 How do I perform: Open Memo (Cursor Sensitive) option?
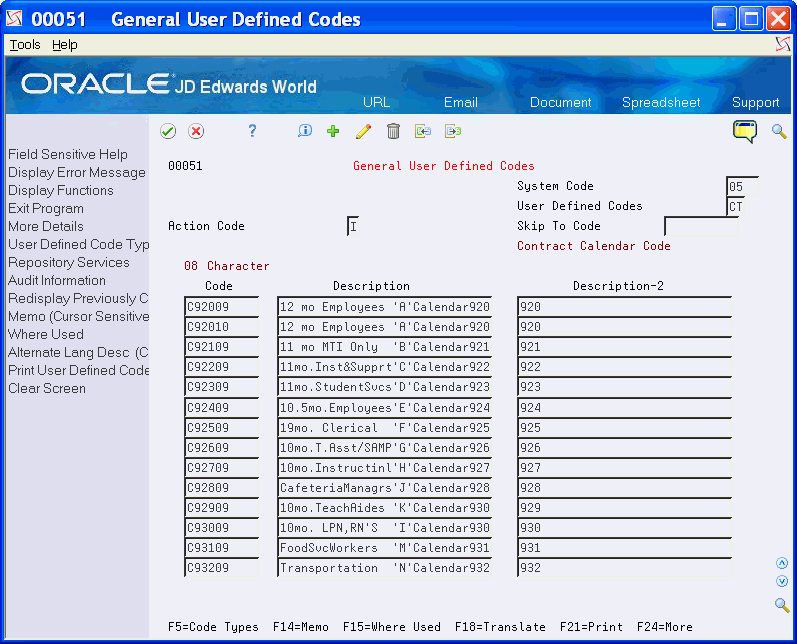(78, 316)
